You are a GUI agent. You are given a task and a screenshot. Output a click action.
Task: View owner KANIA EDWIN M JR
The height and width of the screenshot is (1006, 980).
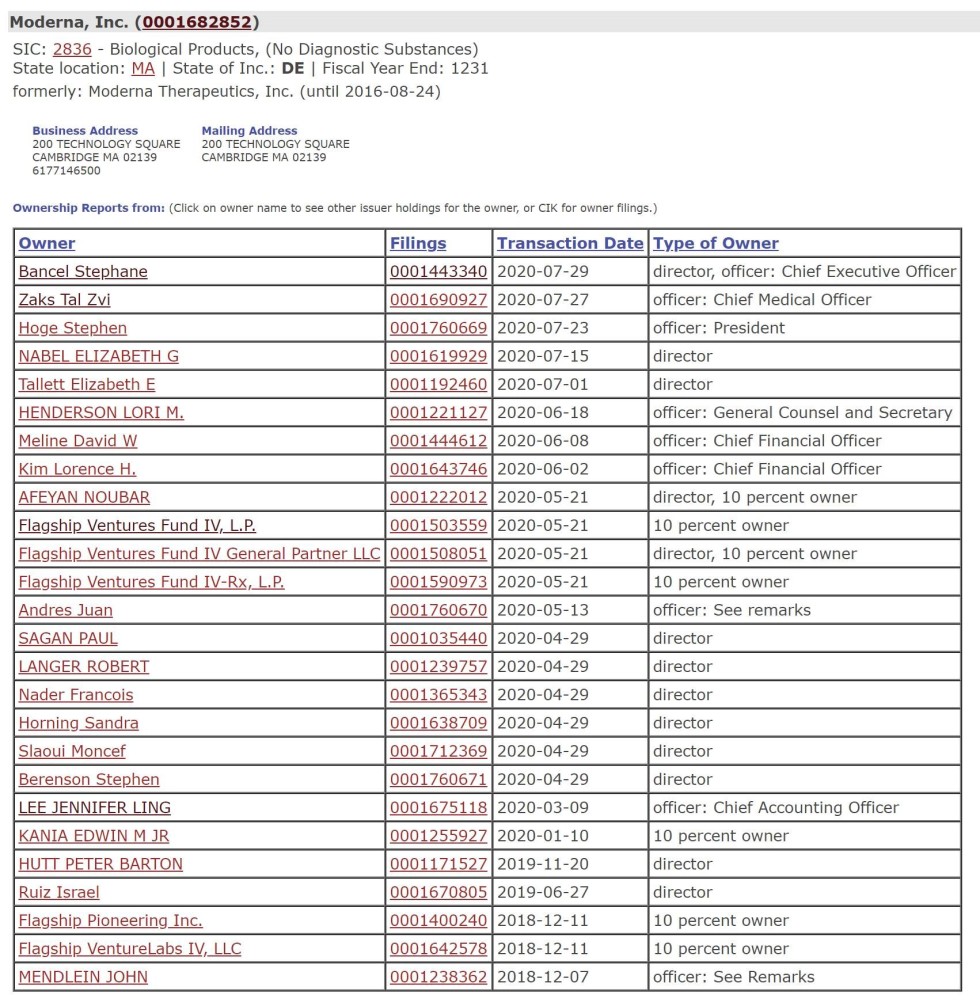tap(94, 836)
